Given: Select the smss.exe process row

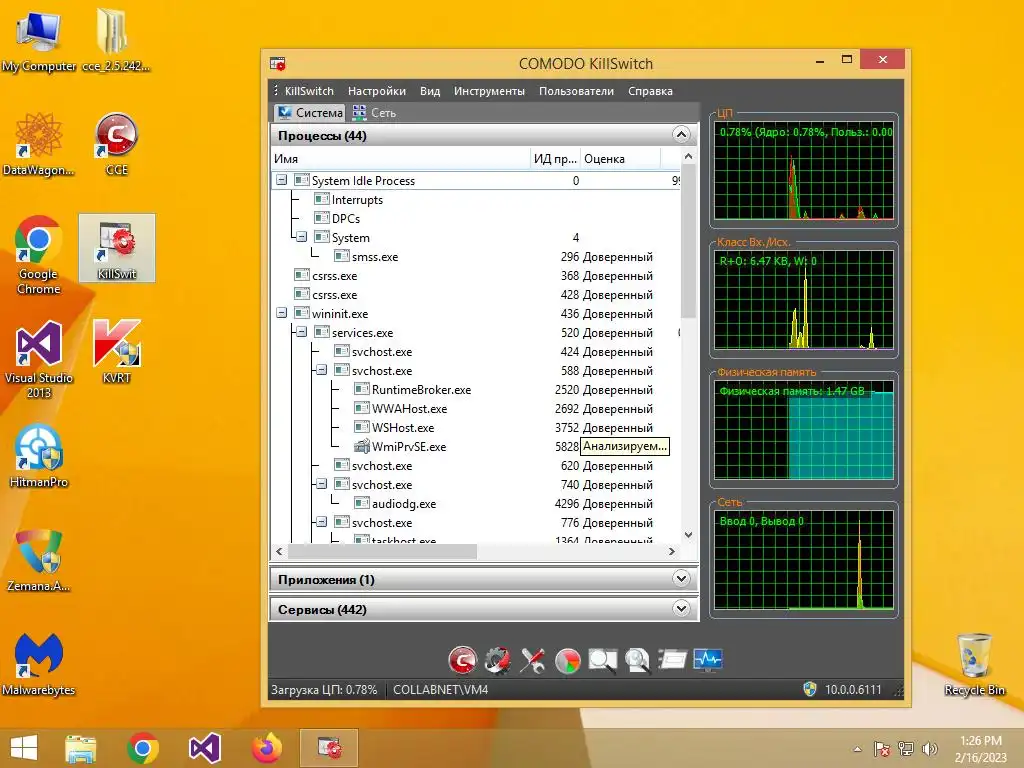Looking at the screenshot, I should click(476, 257).
